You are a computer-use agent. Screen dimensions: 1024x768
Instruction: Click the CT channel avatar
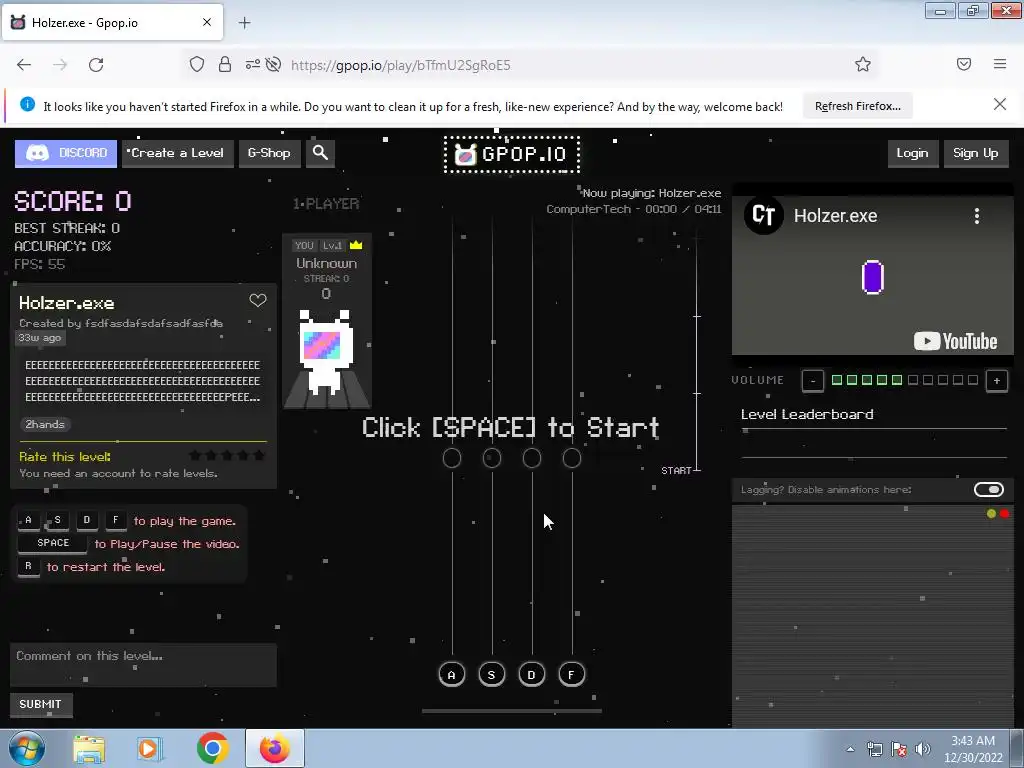tap(763, 215)
